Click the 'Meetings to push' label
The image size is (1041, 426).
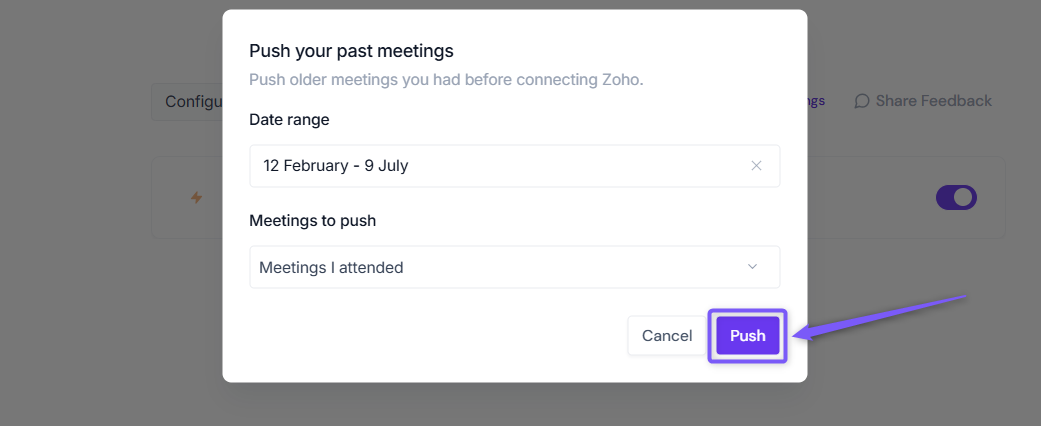(313, 220)
